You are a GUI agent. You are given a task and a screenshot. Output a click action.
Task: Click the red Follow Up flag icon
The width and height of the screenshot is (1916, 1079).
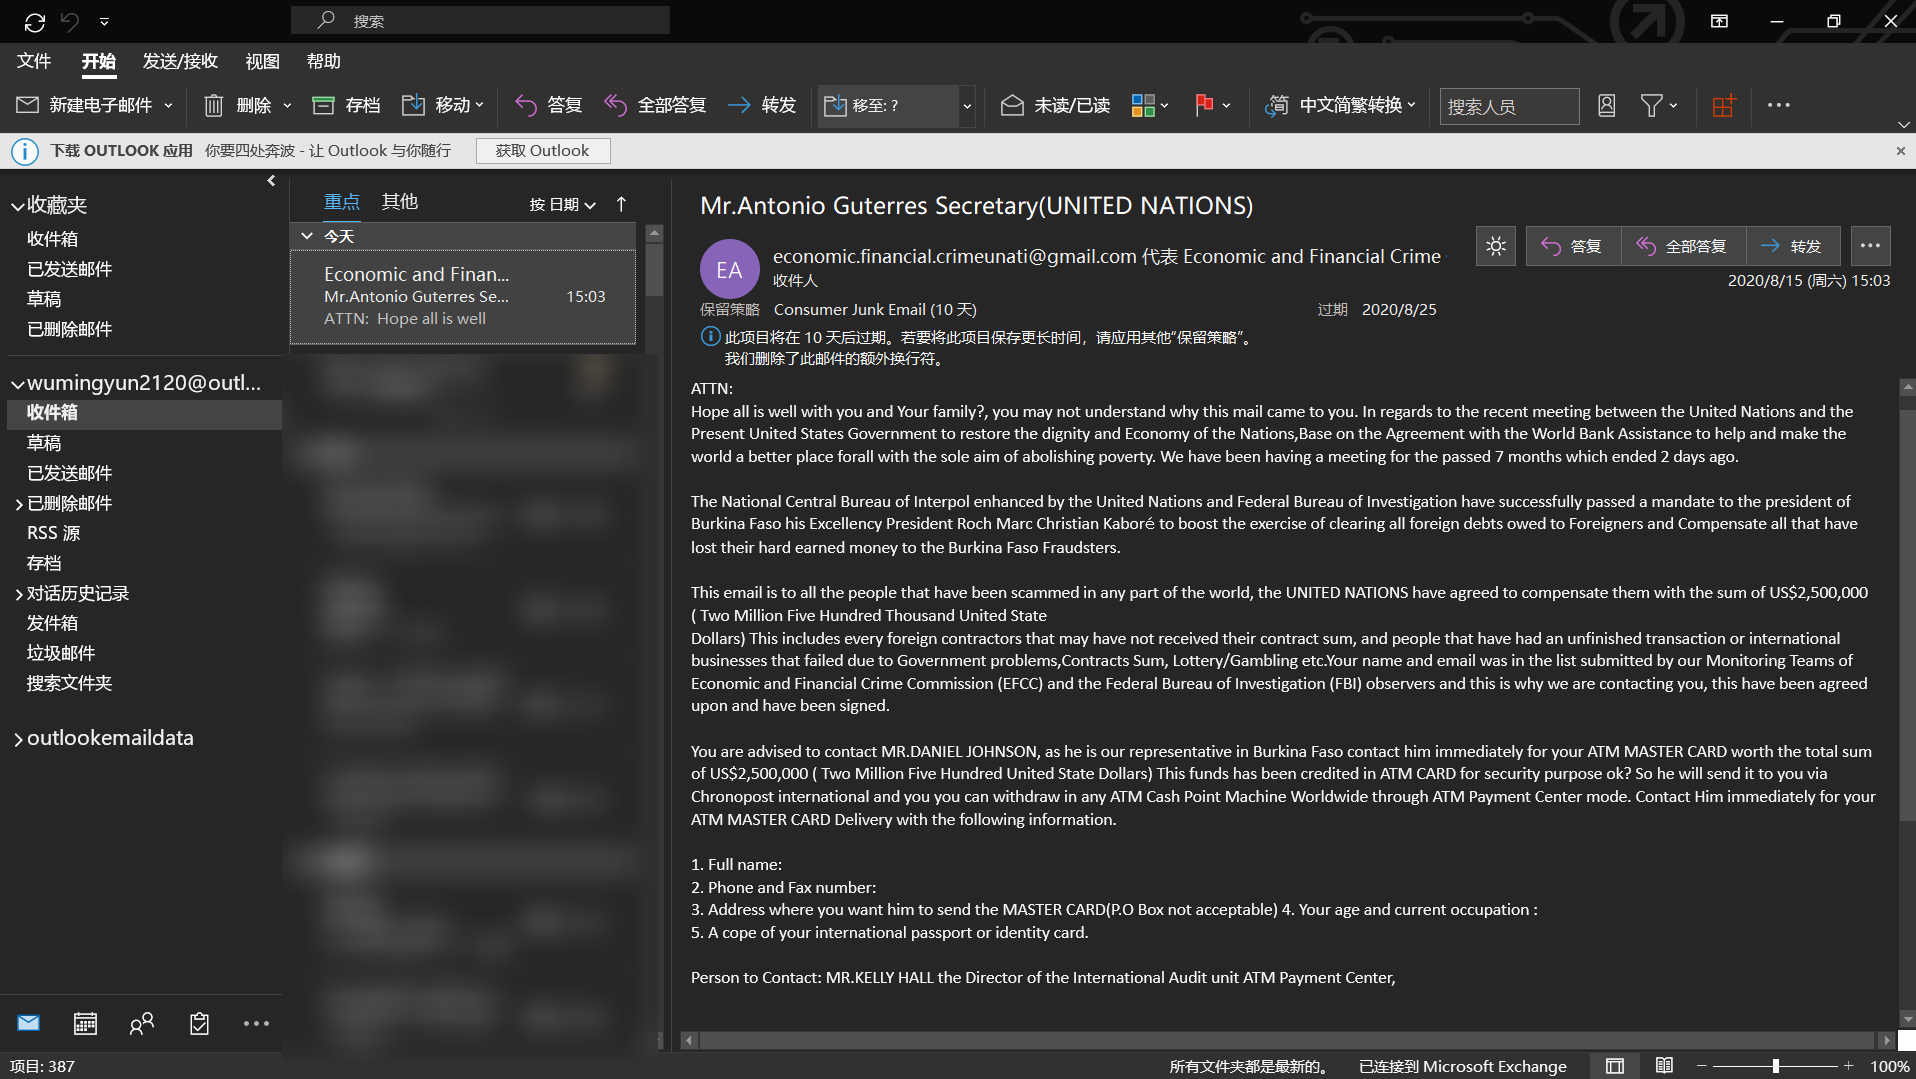[x=1204, y=105]
